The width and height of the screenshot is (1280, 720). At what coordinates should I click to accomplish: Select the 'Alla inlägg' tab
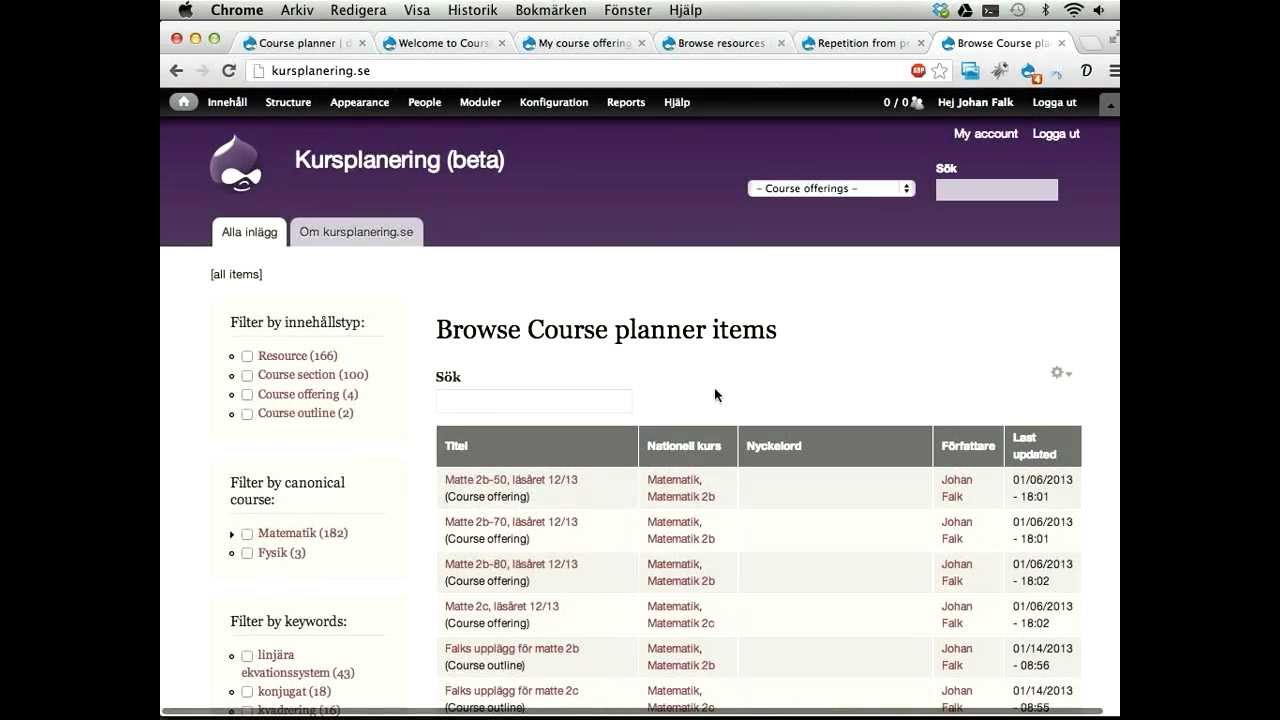click(x=249, y=232)
